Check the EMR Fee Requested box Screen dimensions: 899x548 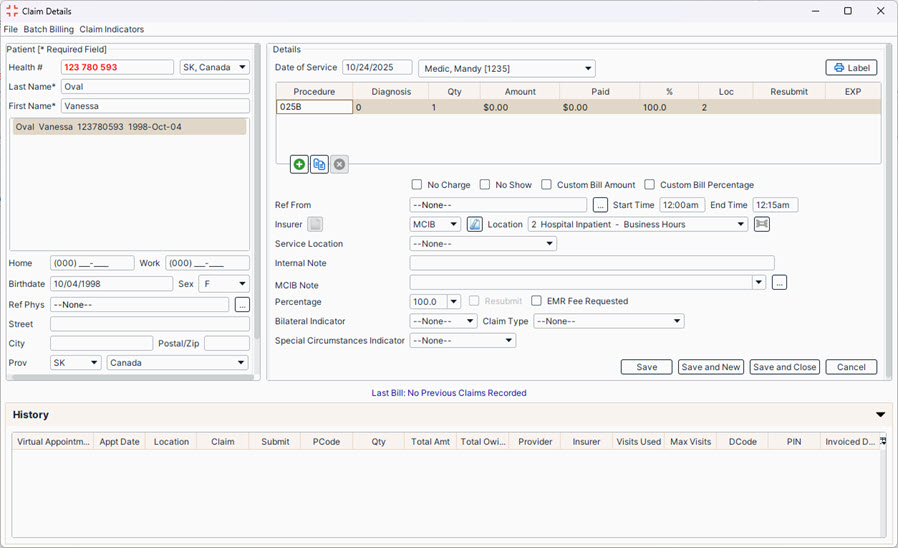(537, 301)
